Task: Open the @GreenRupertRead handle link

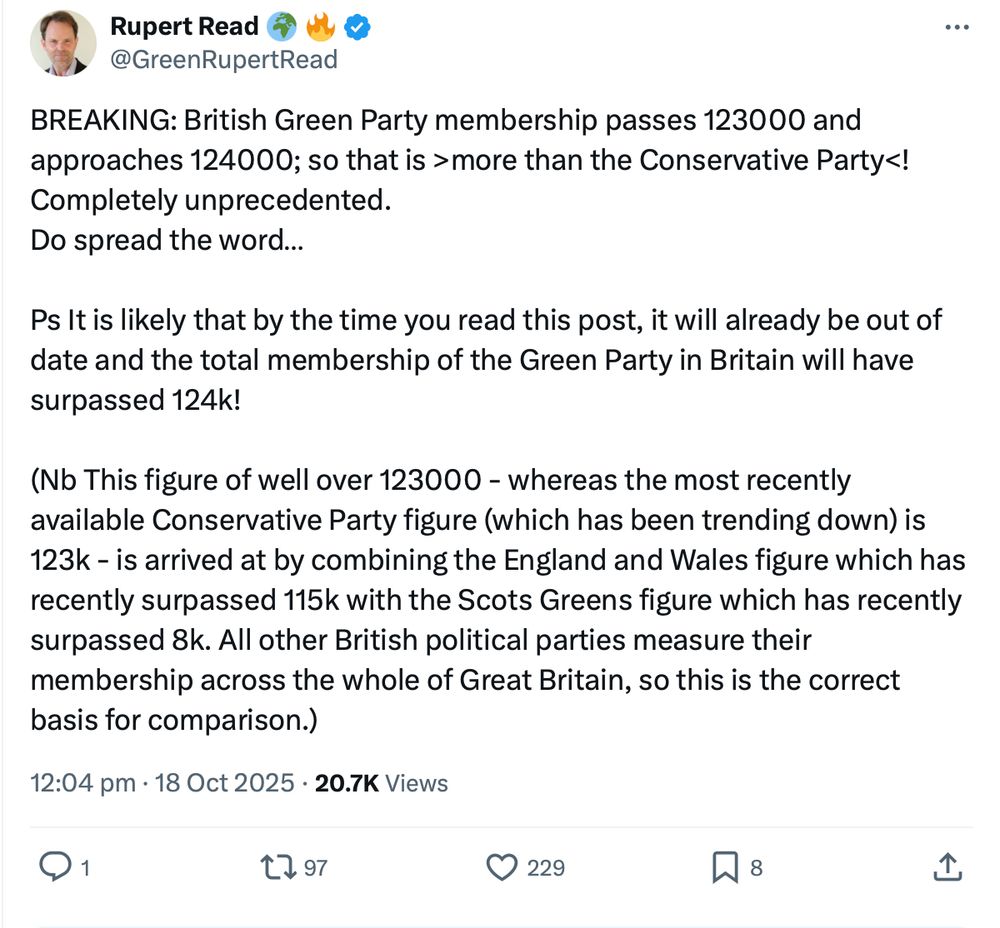Action: coord(223,59)
